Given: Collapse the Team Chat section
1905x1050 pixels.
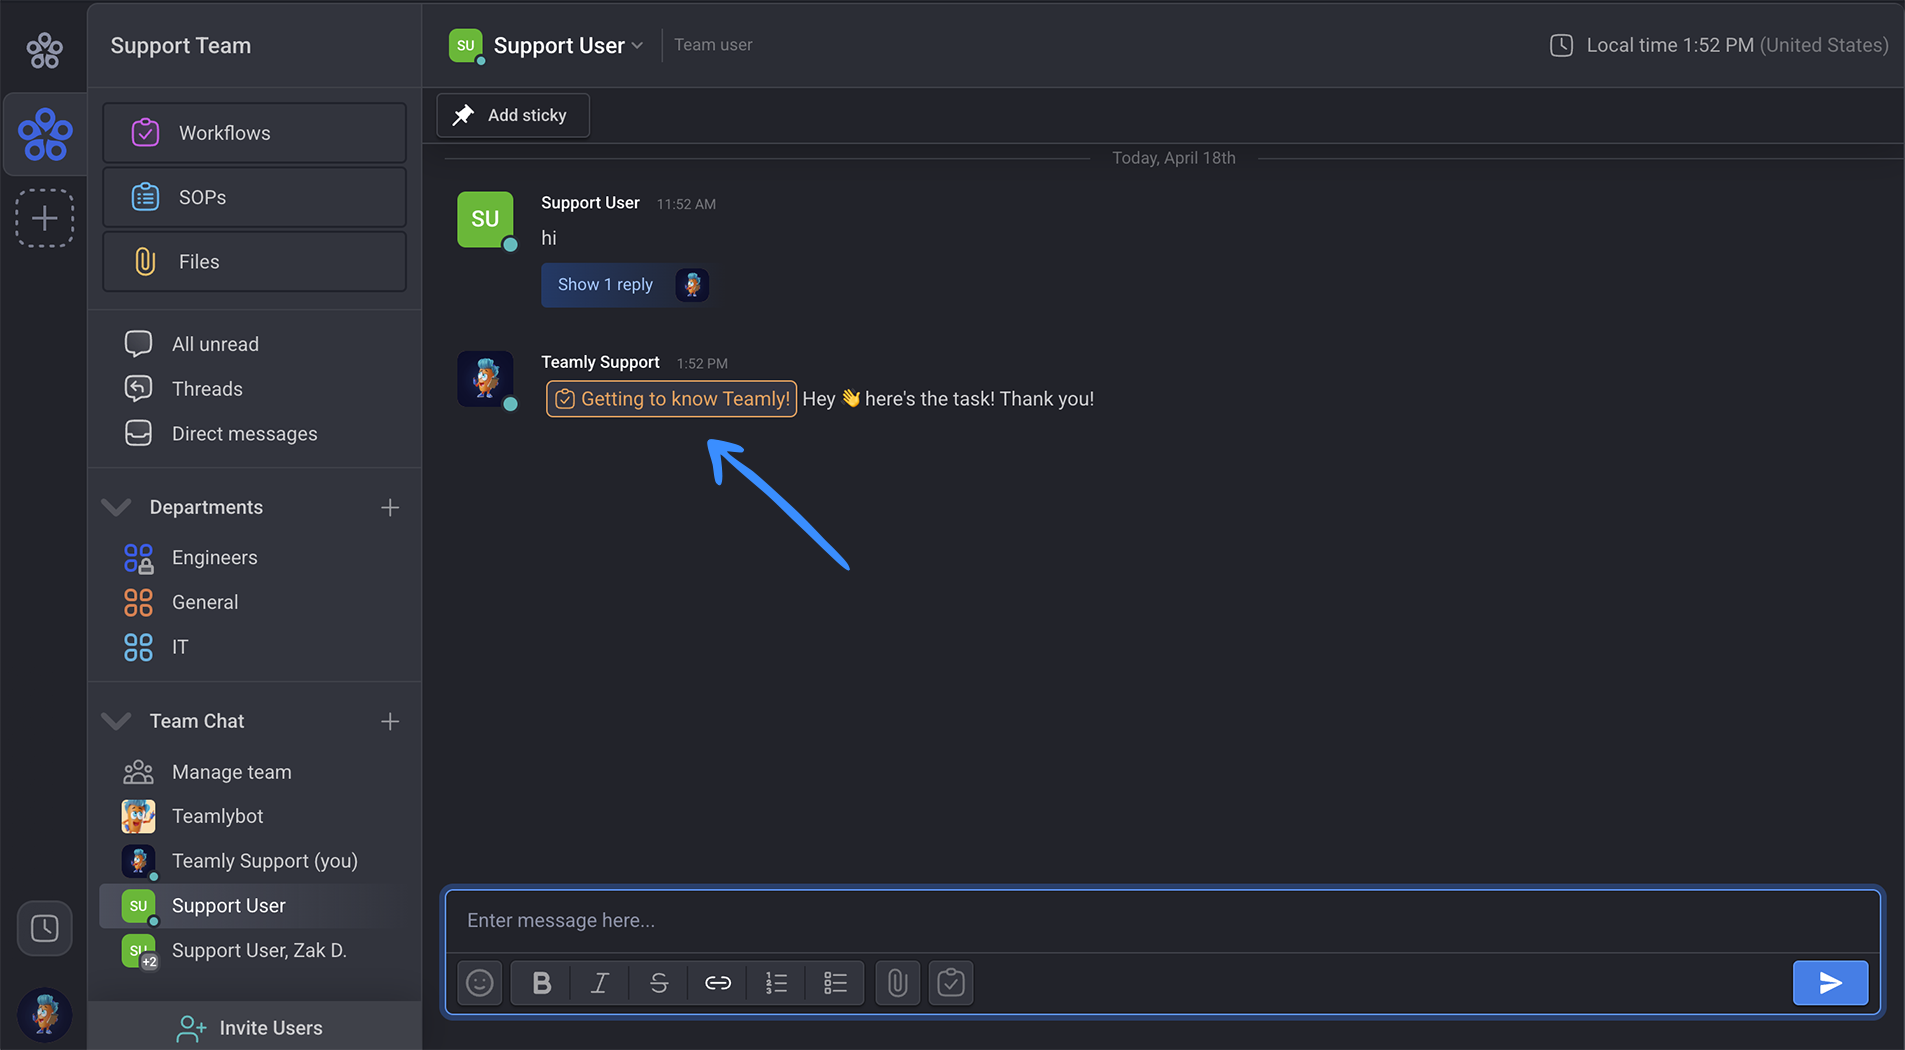Looking at the screenshot, I should (x=117, y=721).
